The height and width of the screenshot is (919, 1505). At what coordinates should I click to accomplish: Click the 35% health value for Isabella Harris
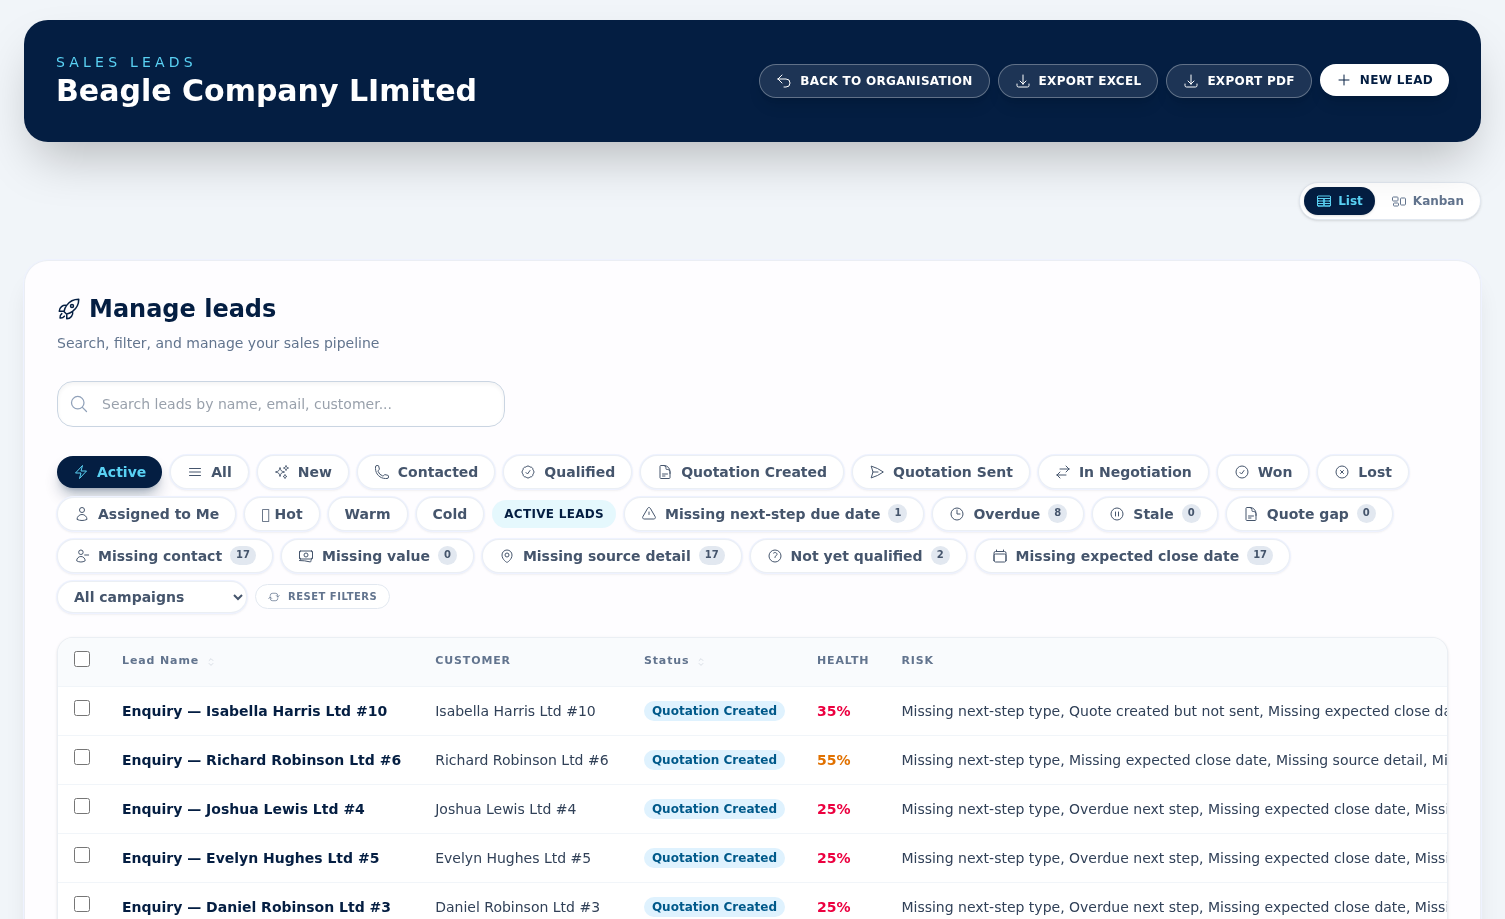834,711
